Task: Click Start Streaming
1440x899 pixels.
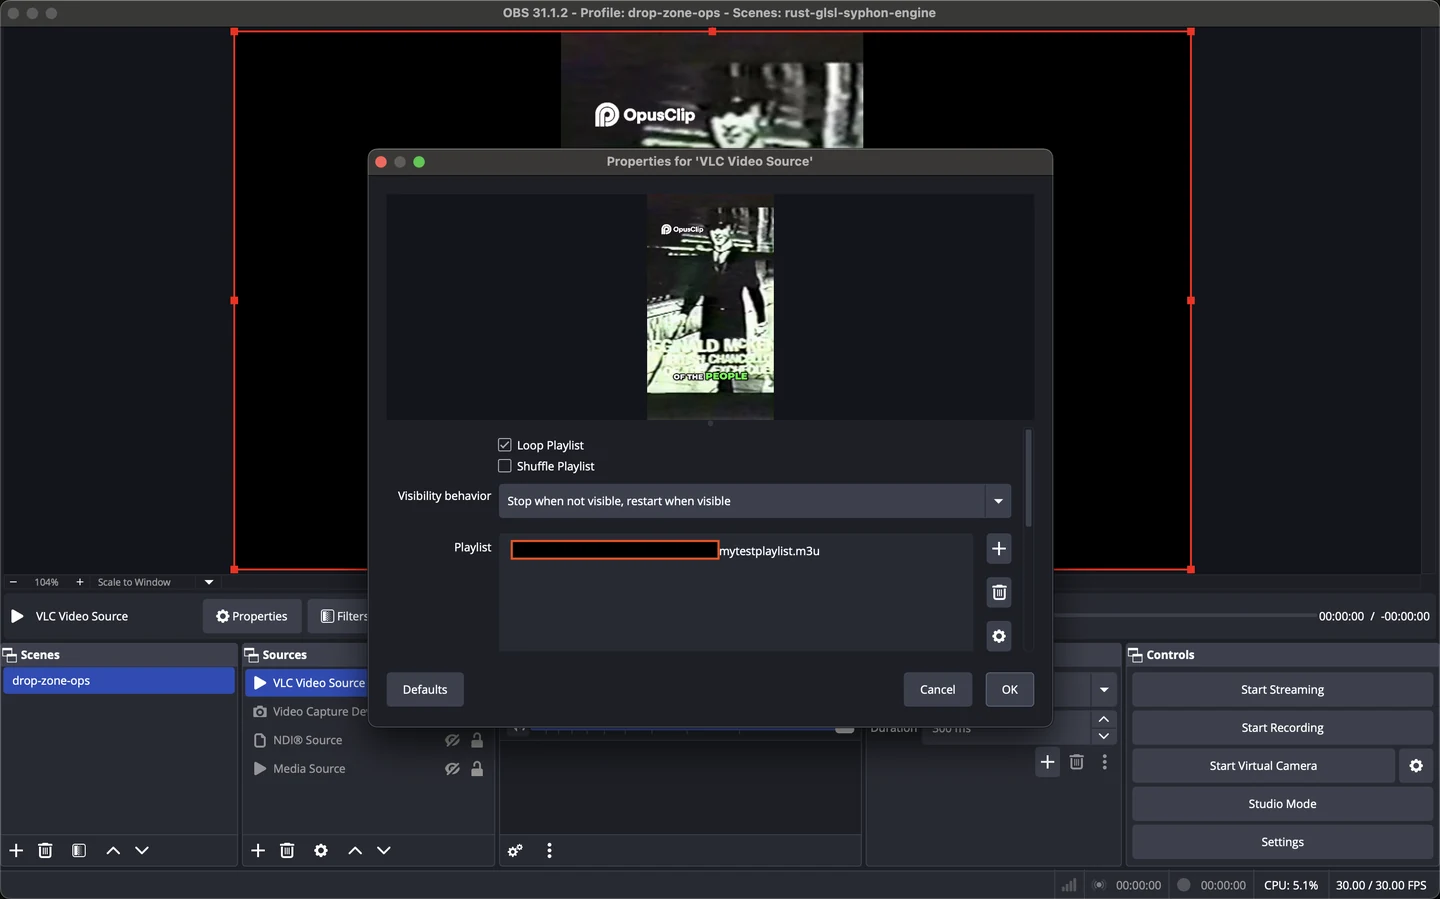Action: [1282, 690]
